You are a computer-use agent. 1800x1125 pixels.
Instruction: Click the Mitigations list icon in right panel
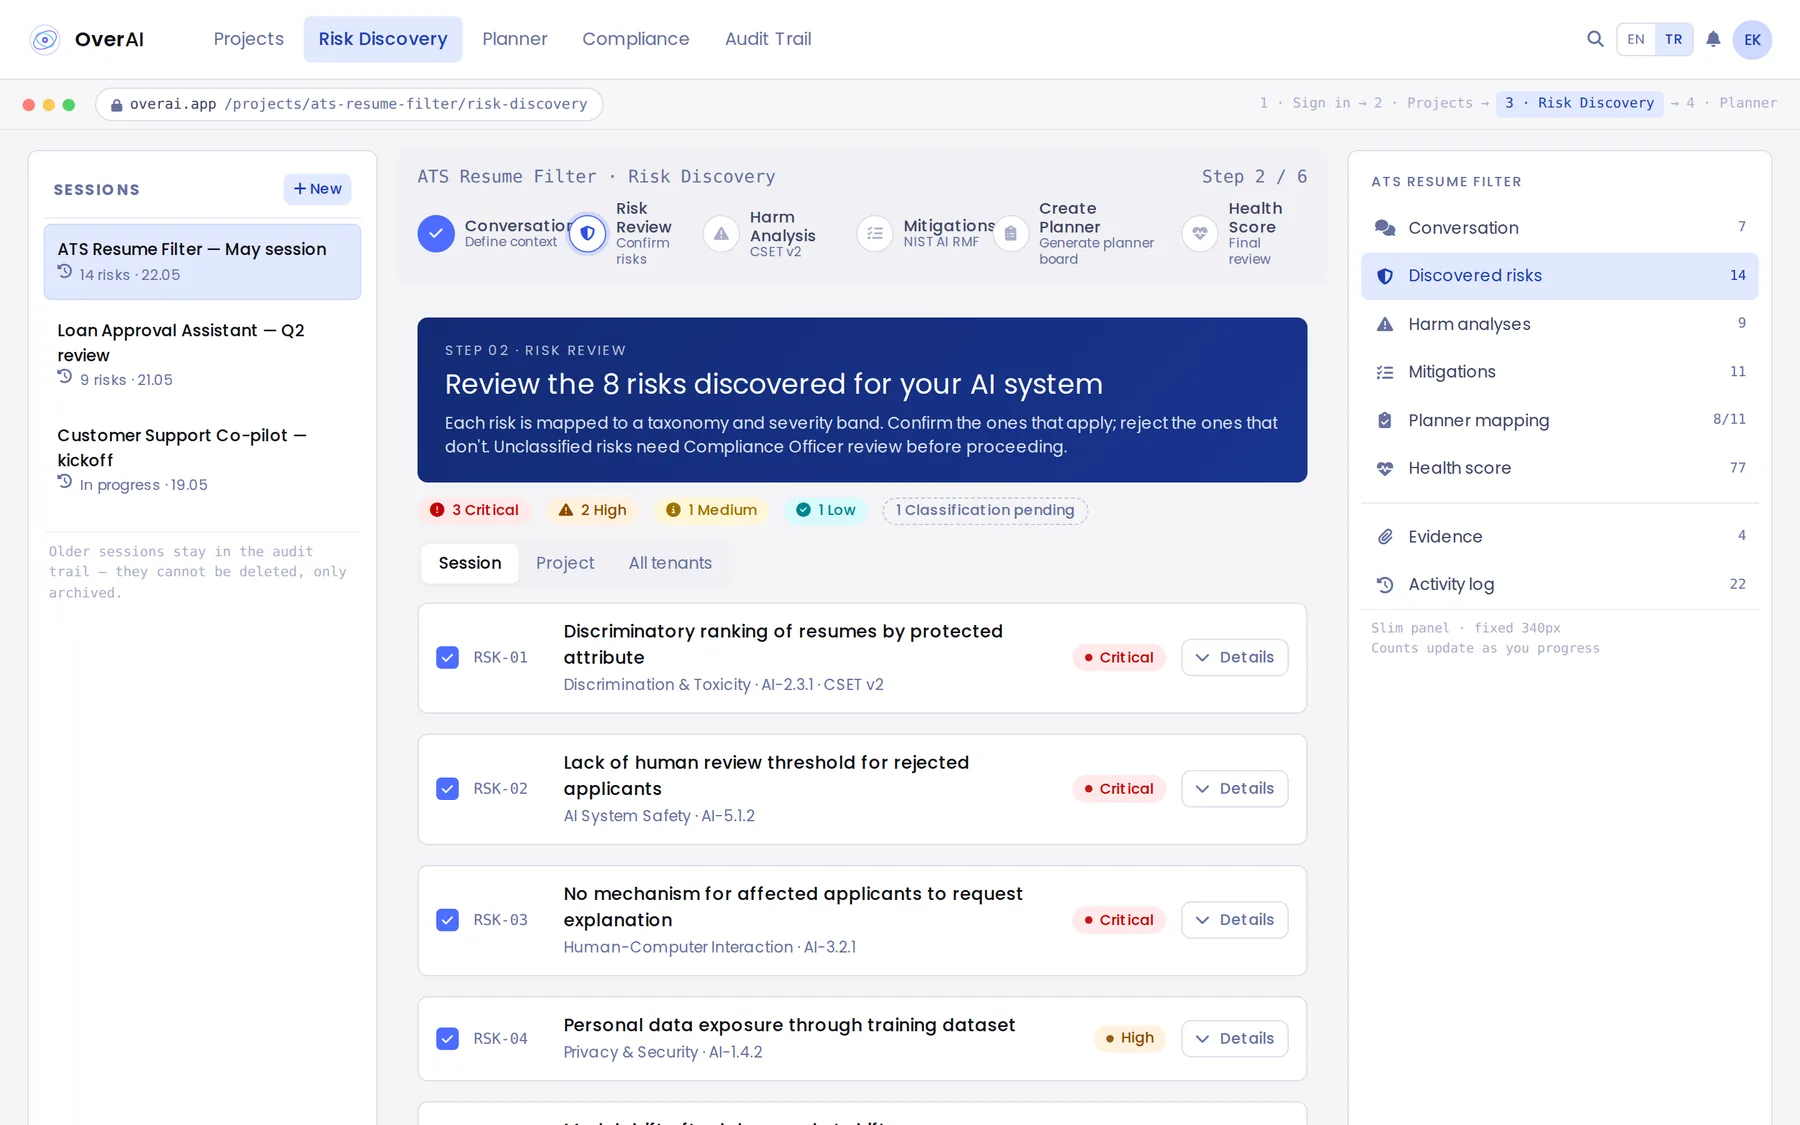click(x=1385, y=372)
